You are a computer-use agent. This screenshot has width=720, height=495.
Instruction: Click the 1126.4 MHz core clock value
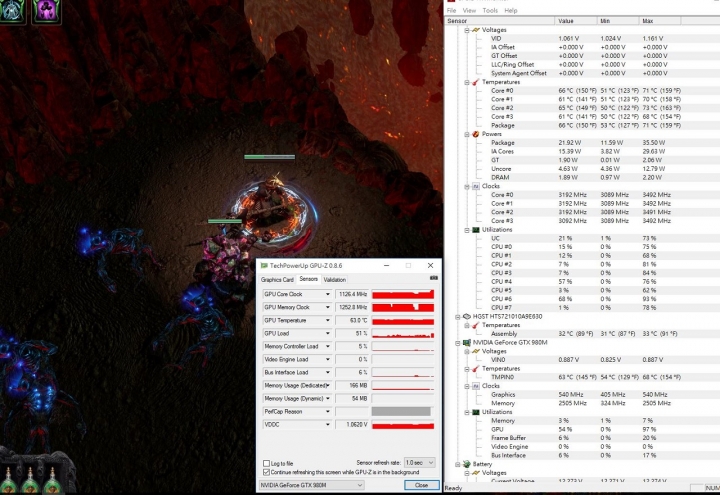tap(353, 294)
